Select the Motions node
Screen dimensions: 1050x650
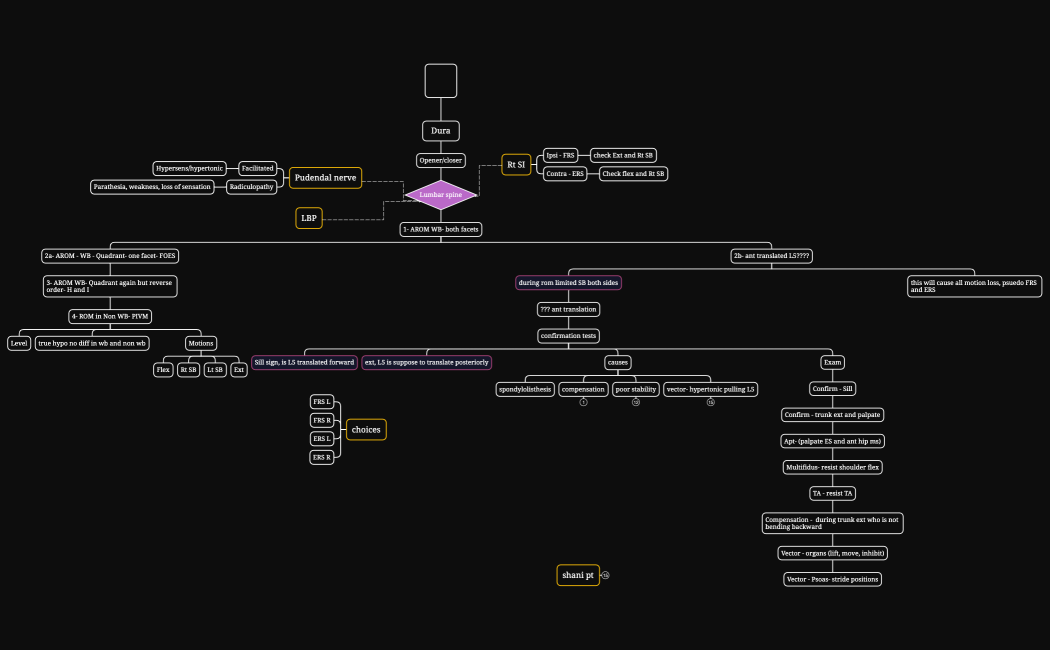click(x=201, y=342)
